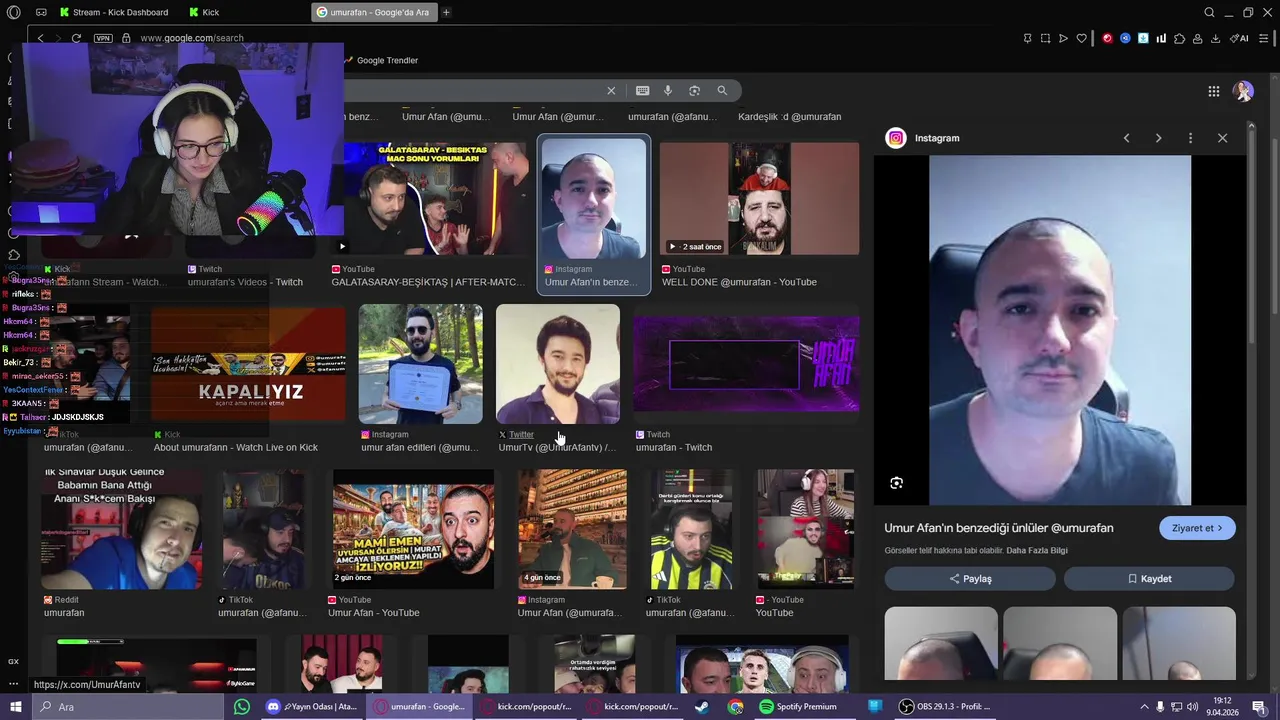Go to previous image in Instagram panel
Image resolution: width=1280 pixels, height=720 pixels.
click(x=1126, y=138)
